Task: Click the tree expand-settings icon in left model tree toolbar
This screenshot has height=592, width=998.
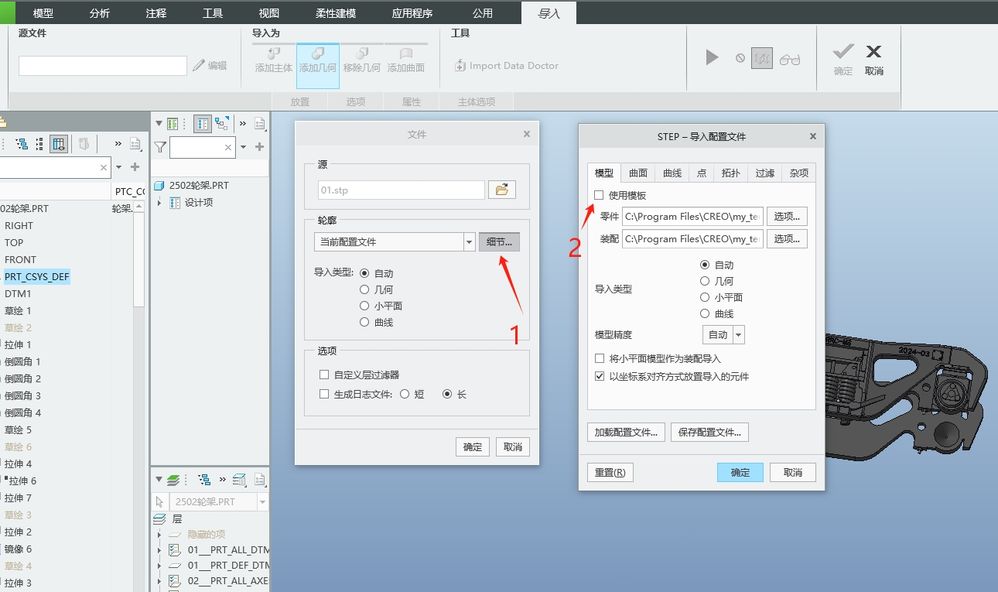Action: click(22, 144)
